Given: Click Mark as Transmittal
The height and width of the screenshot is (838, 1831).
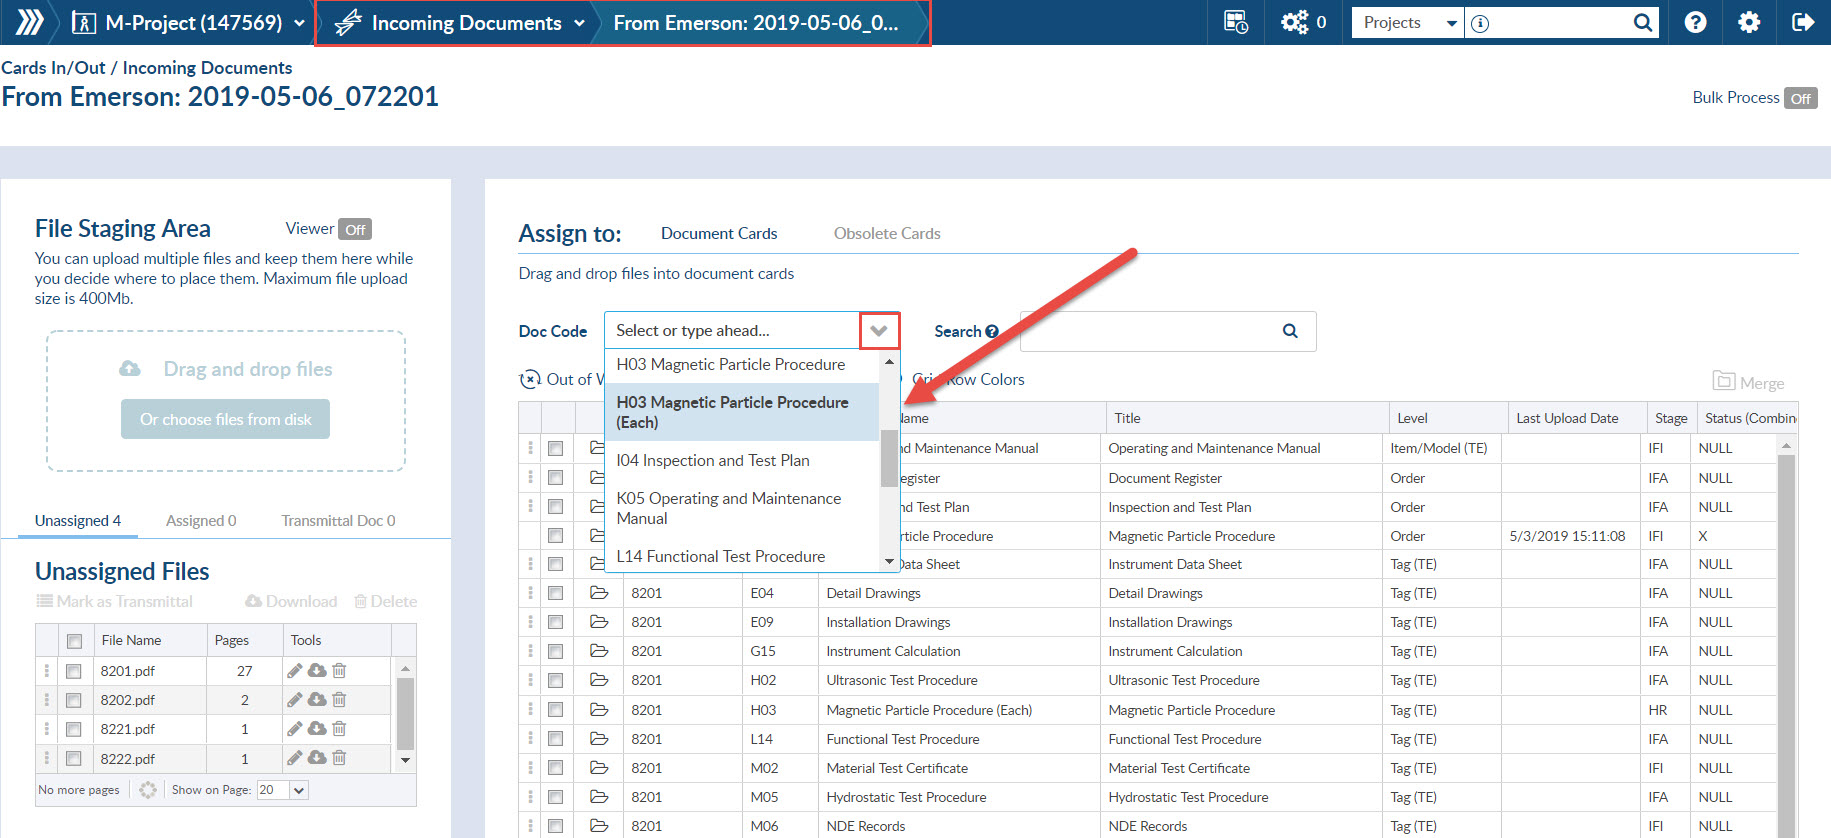Looking at the screenshot, I should tap(115, 601).
